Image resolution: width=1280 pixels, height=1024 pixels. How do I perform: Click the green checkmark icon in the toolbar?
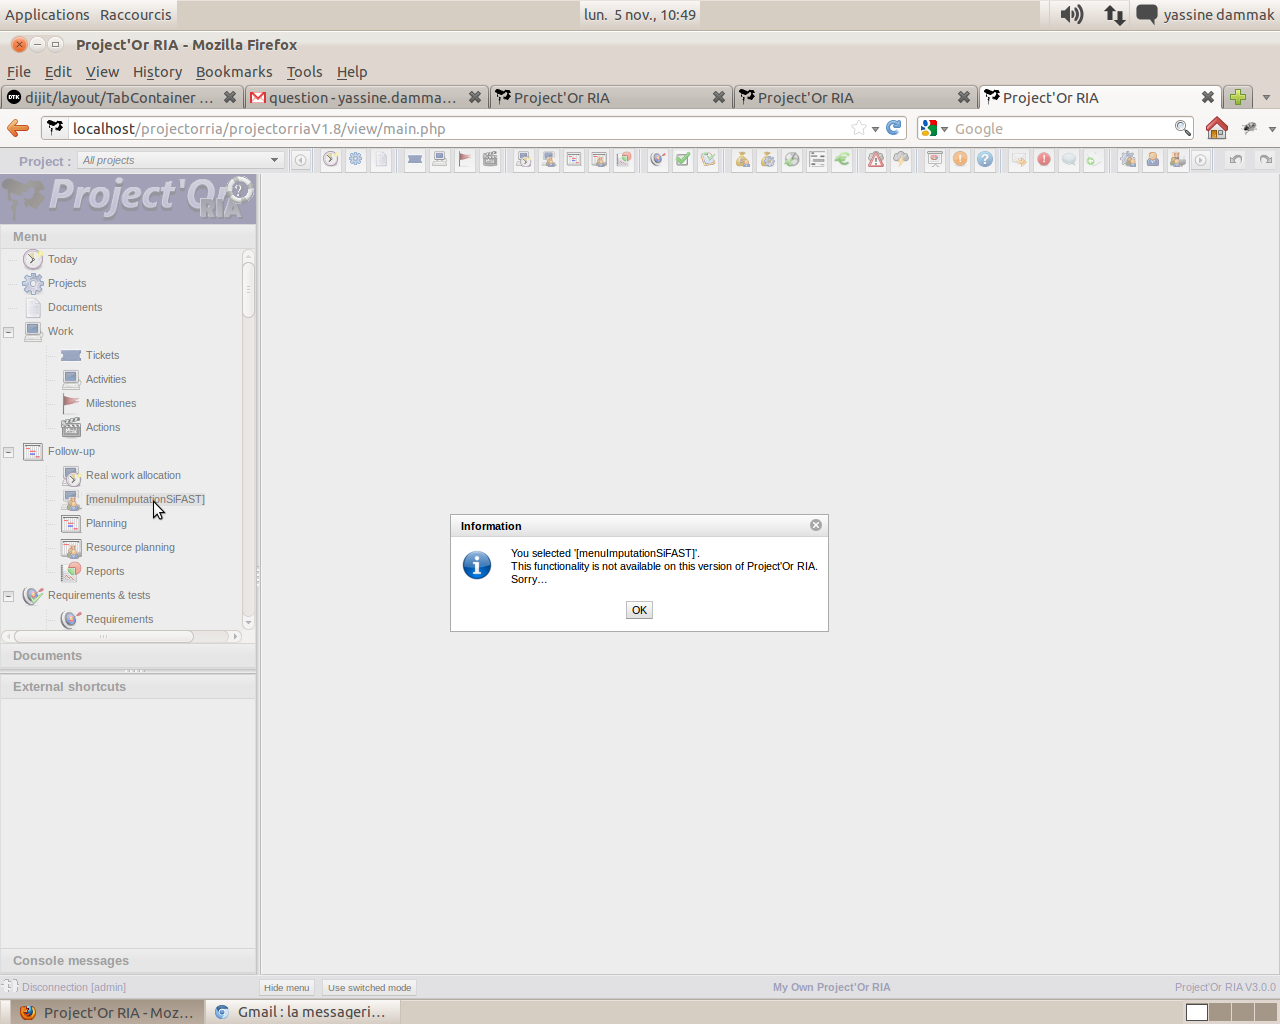[x=683, y=160]
